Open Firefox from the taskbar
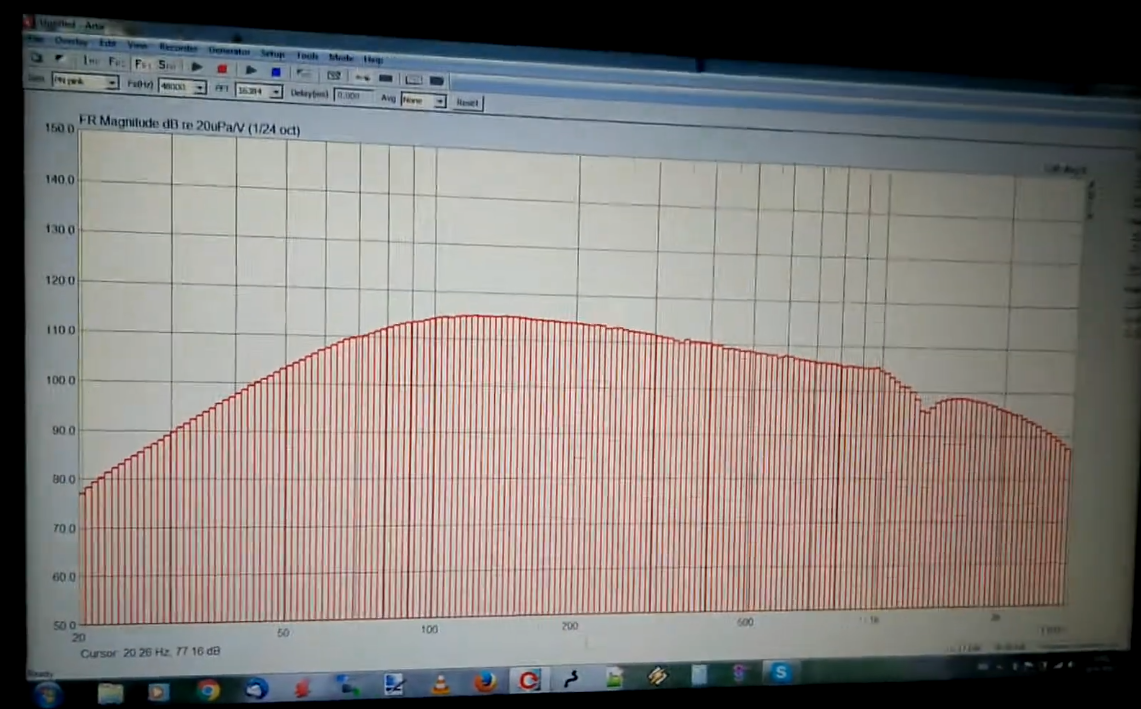 click(485, 682)
